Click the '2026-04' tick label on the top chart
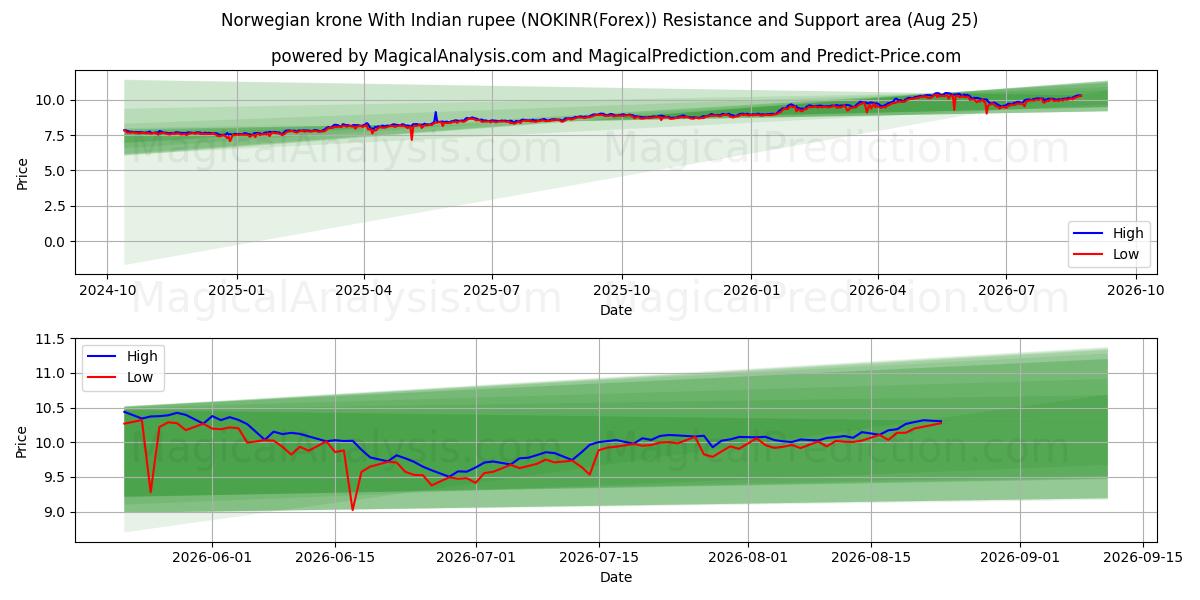 [x=877, y=290]
